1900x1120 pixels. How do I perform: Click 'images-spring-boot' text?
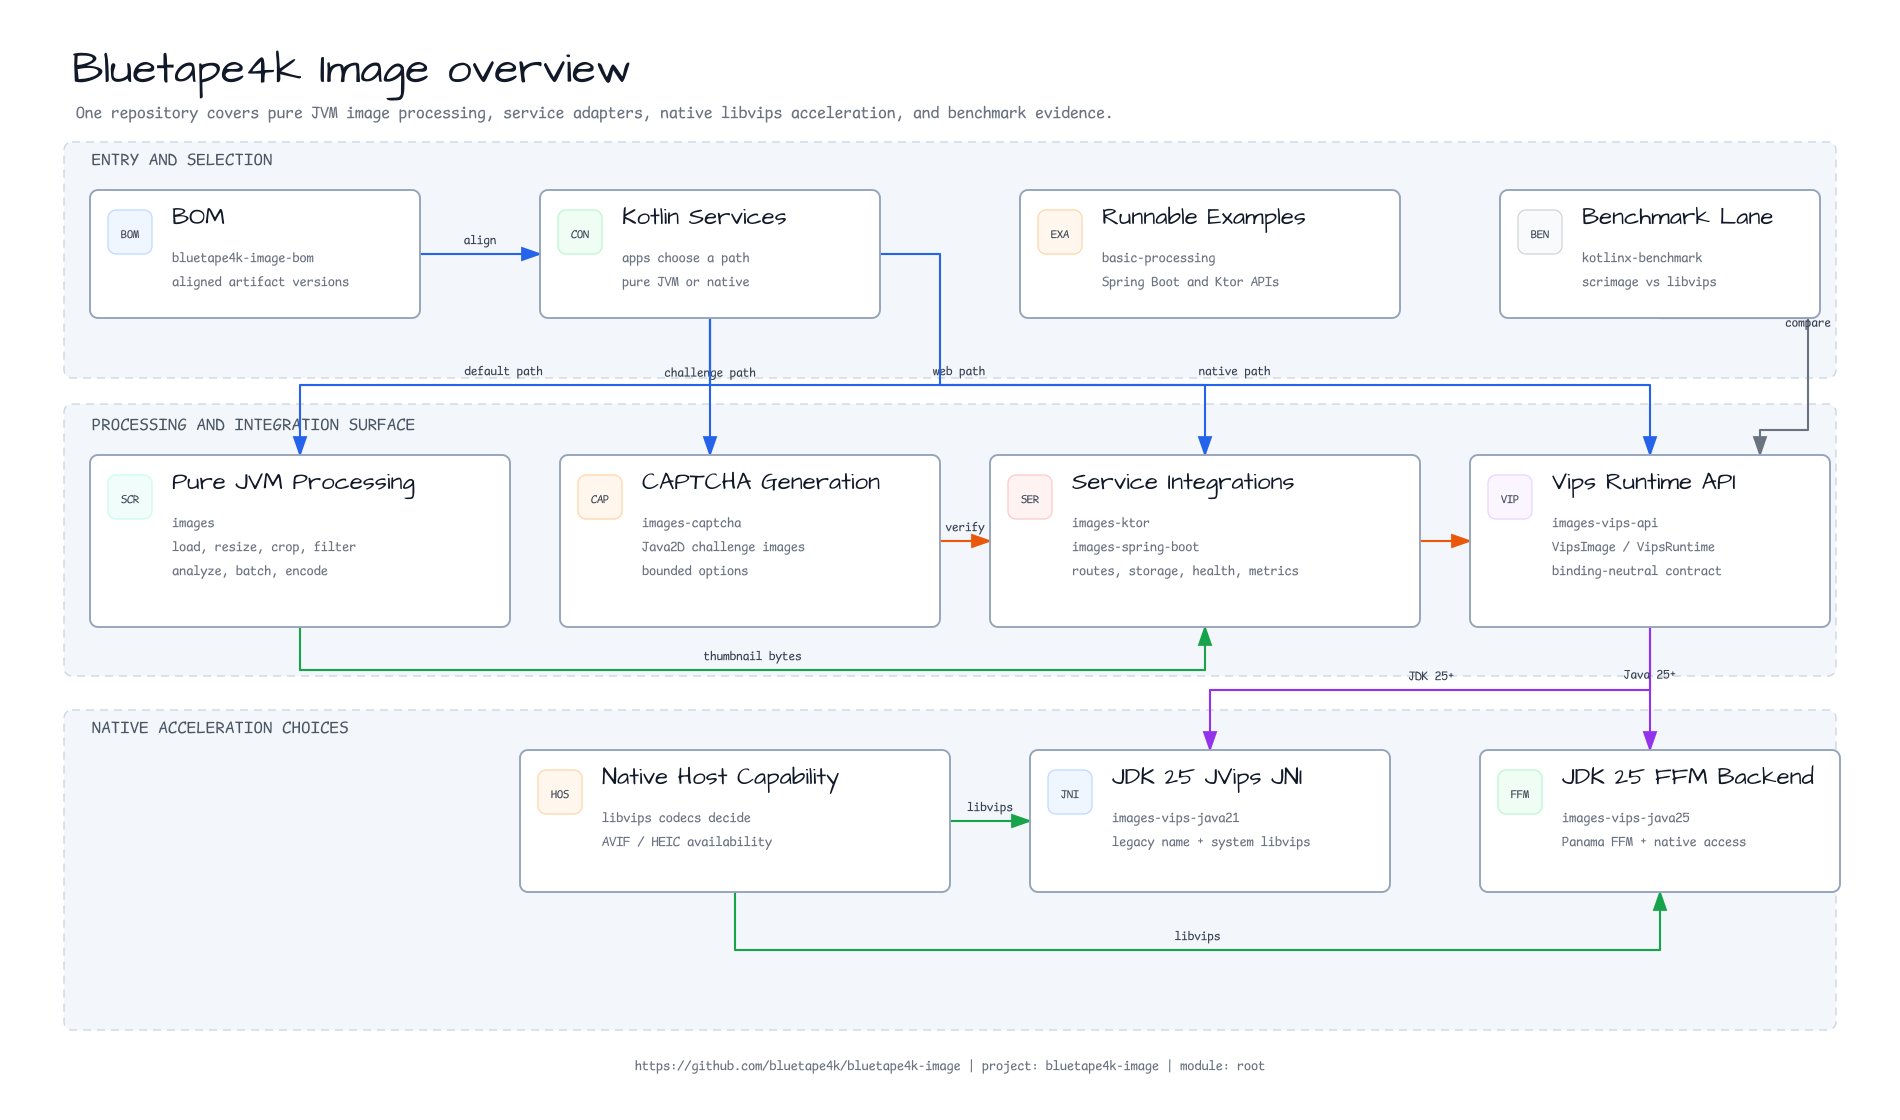[1135, 547]
